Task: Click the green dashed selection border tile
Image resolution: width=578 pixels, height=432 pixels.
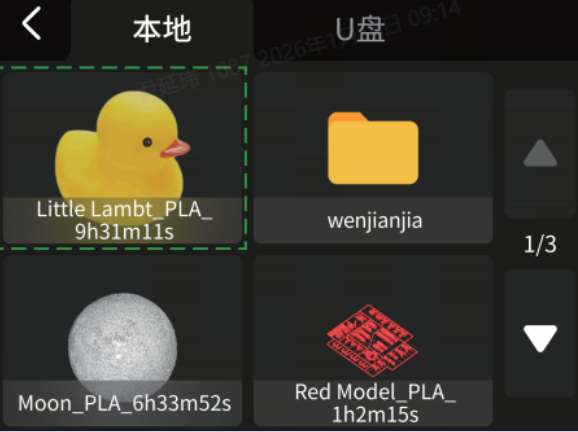Action: tap(122, 158)
